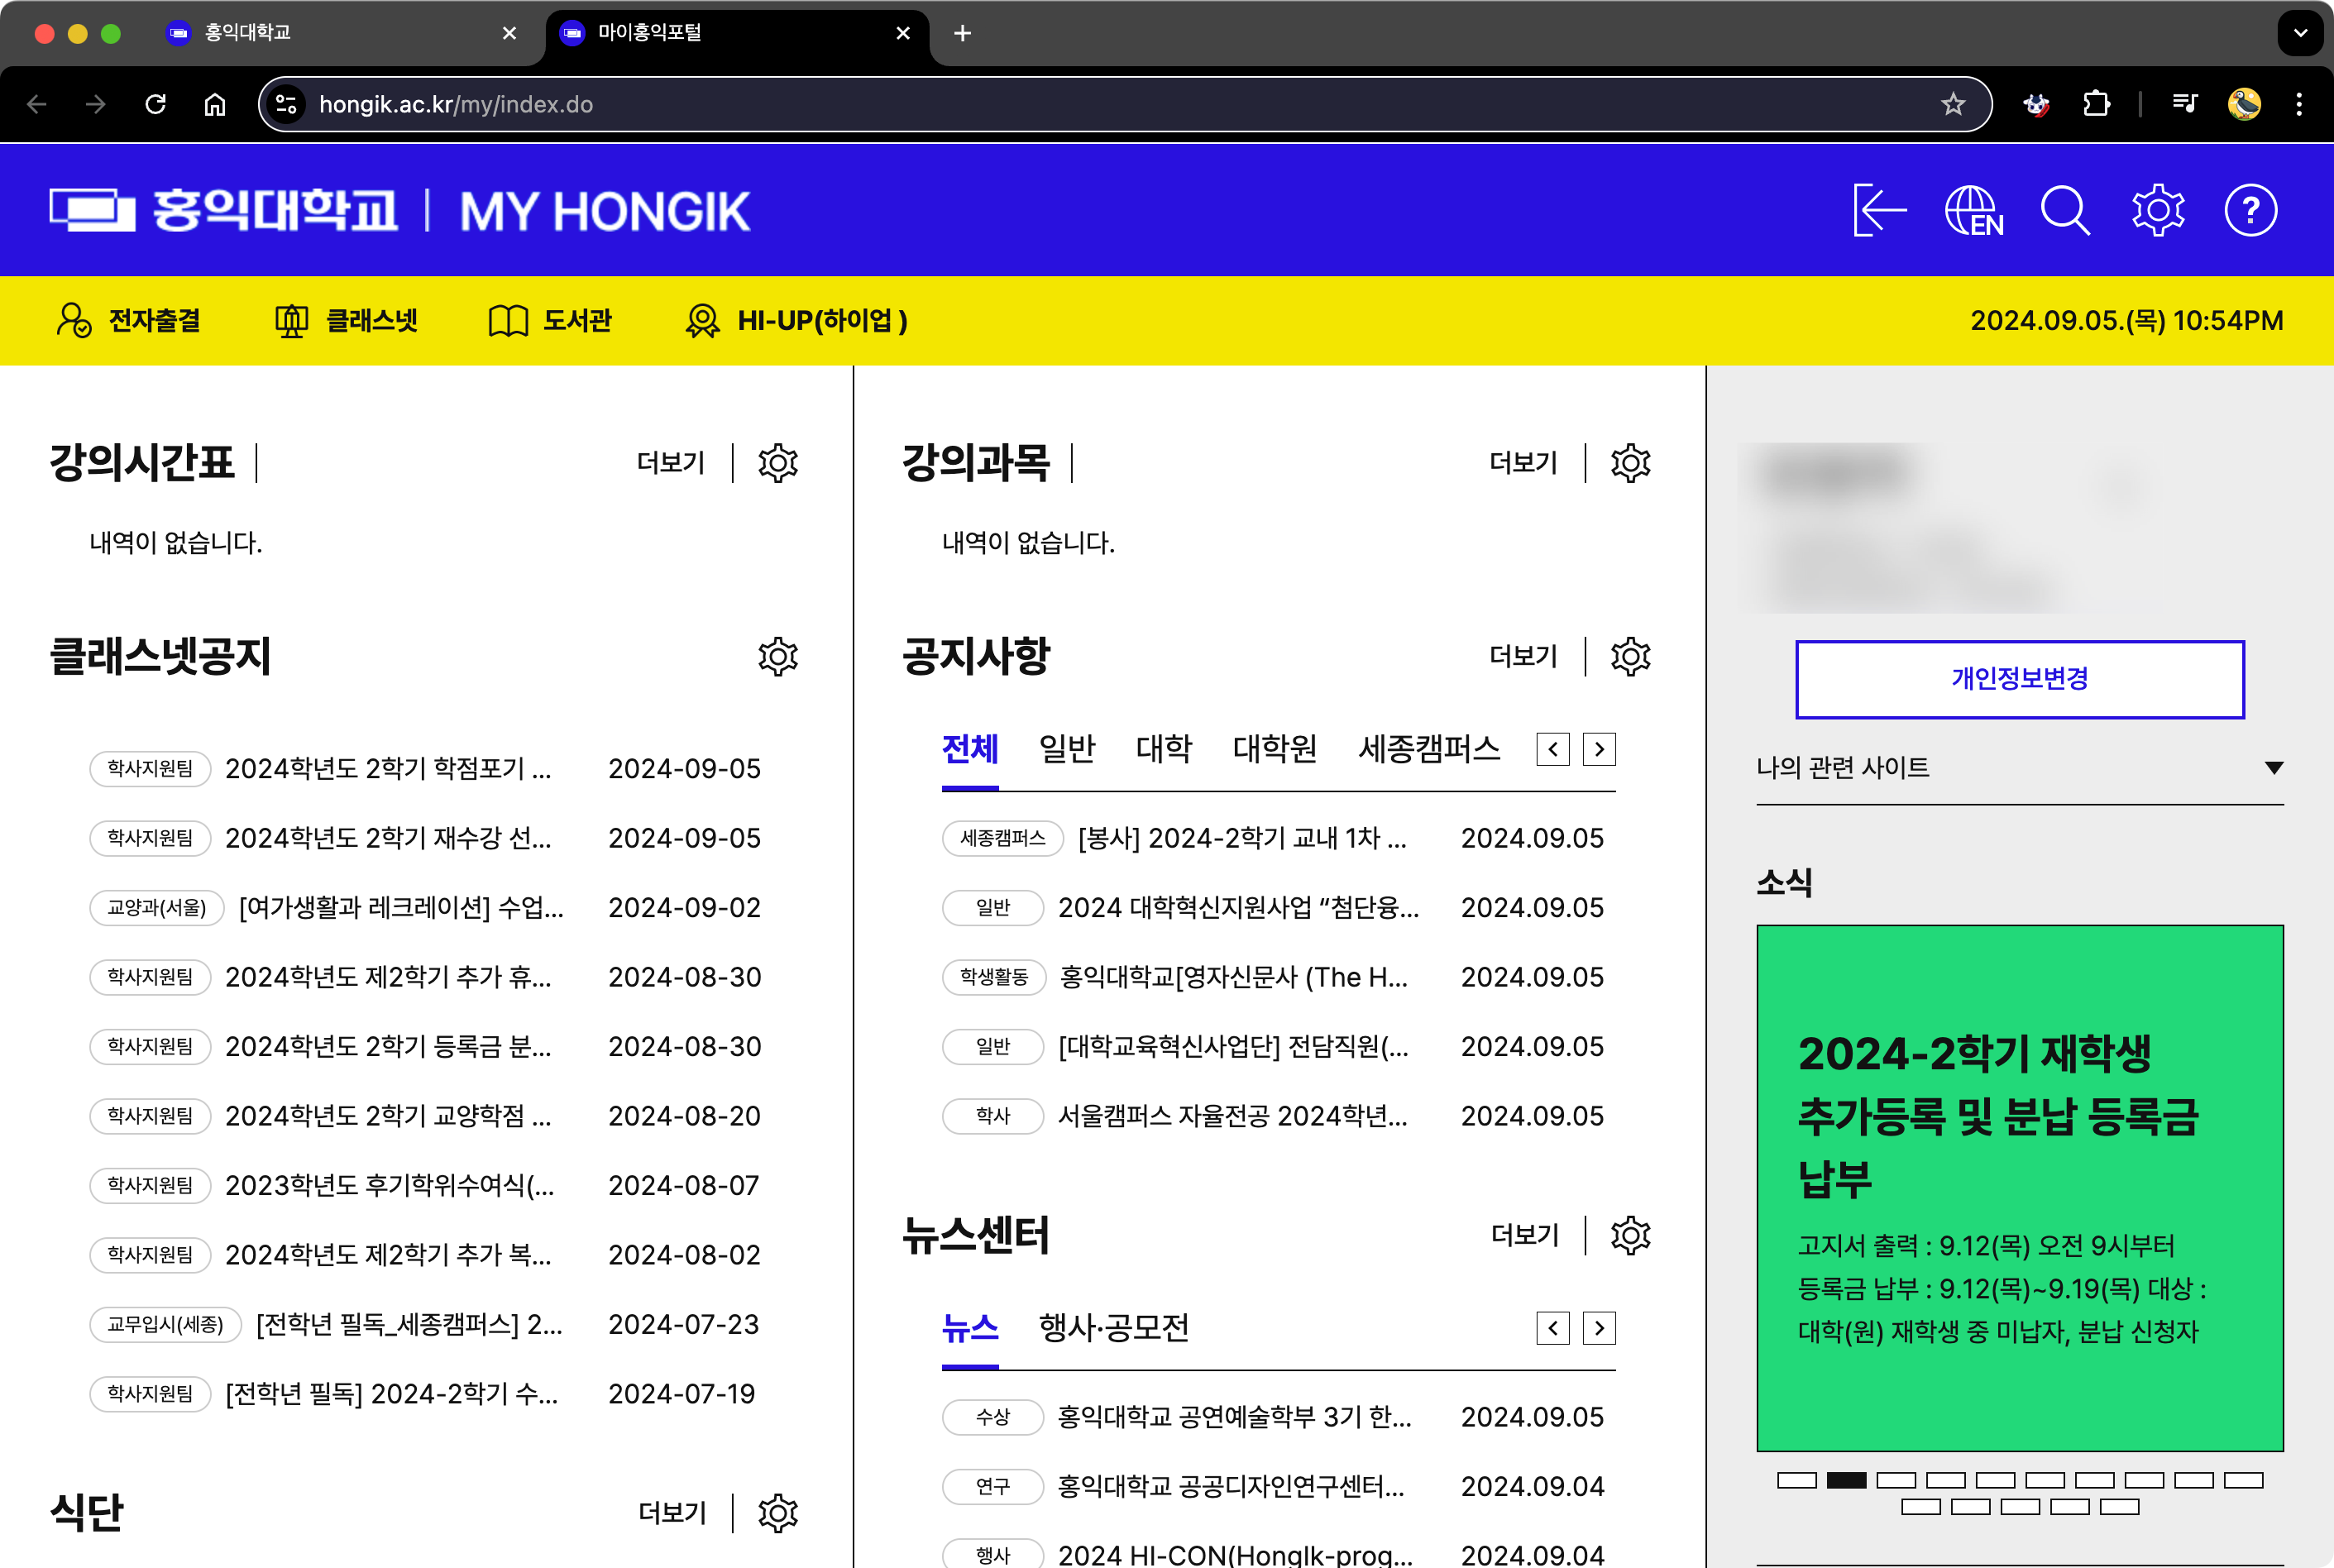The height and width of the screenshot is (1568, 2334).
Task: Bookmark this page with the star icon
Action: (x=1953, y=104)
